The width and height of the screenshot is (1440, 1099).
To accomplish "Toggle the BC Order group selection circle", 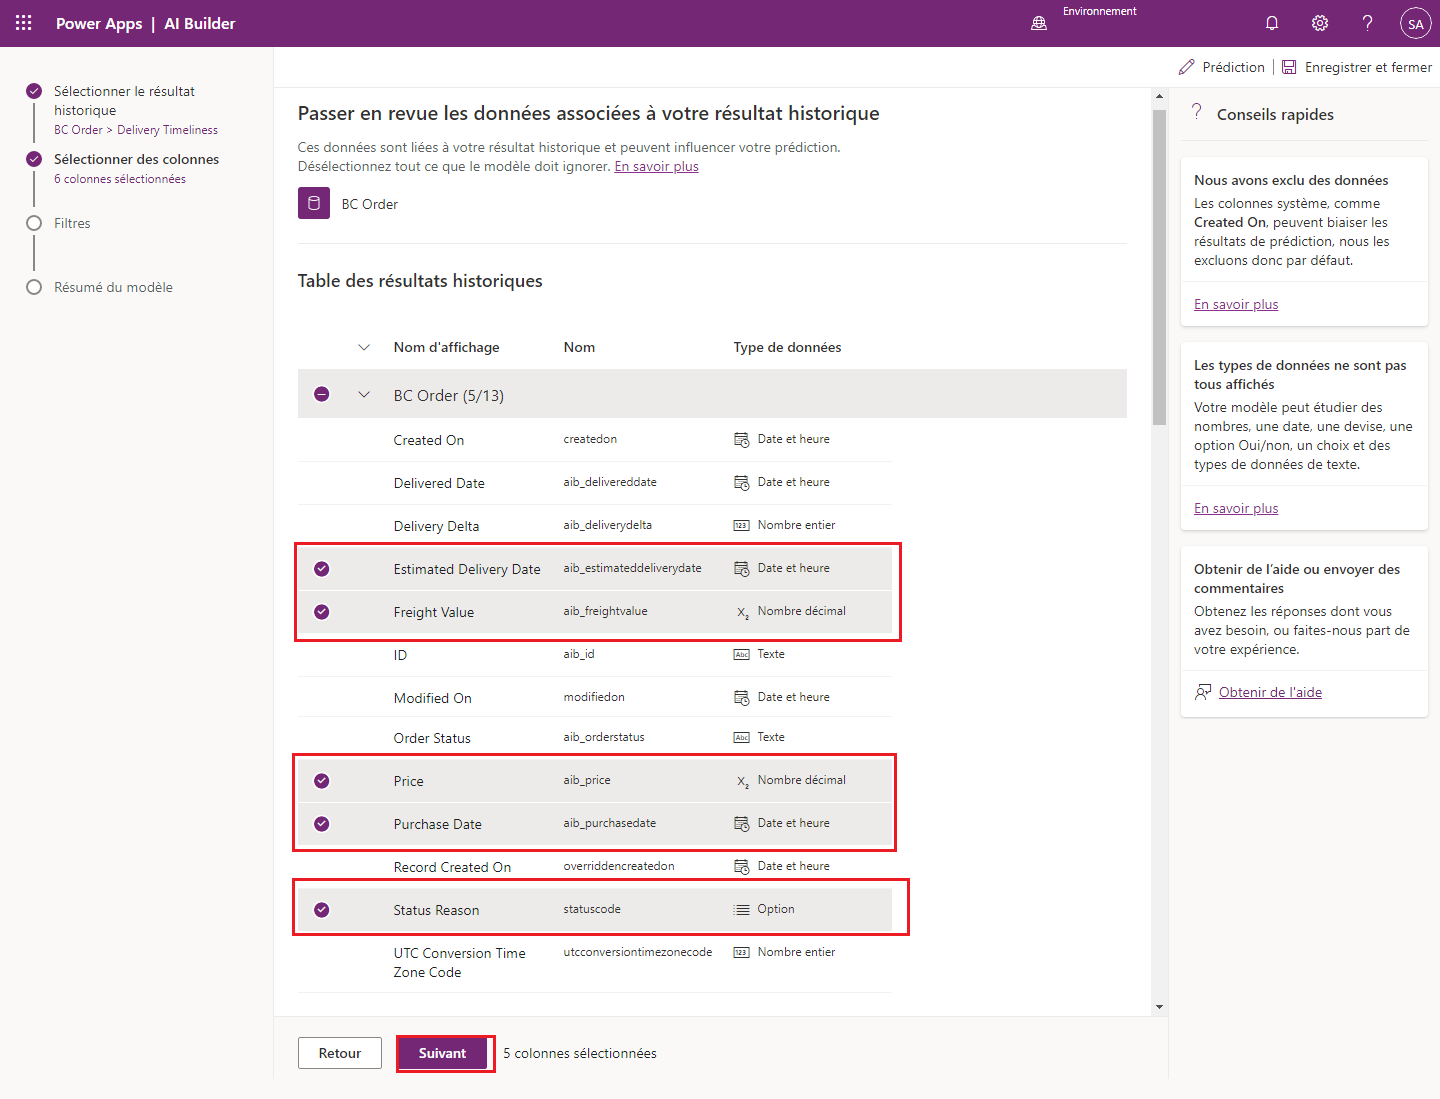I will [x=322, y=394].
